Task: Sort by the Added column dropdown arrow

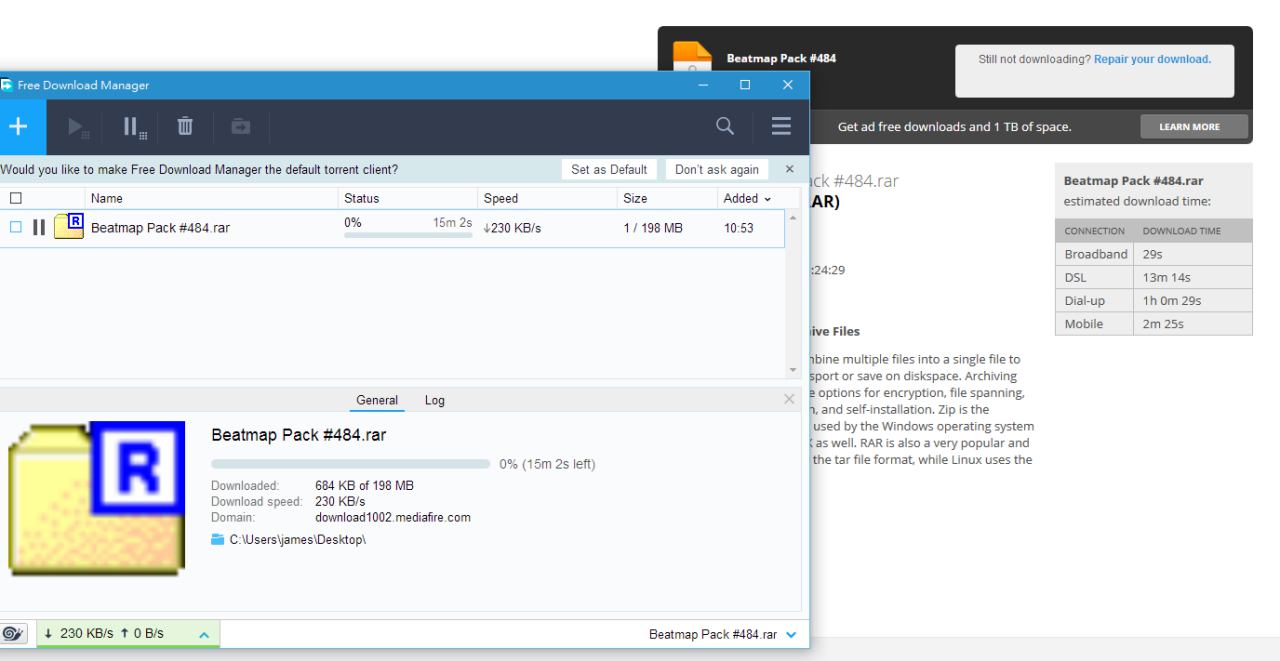Action: click(768, 199)
